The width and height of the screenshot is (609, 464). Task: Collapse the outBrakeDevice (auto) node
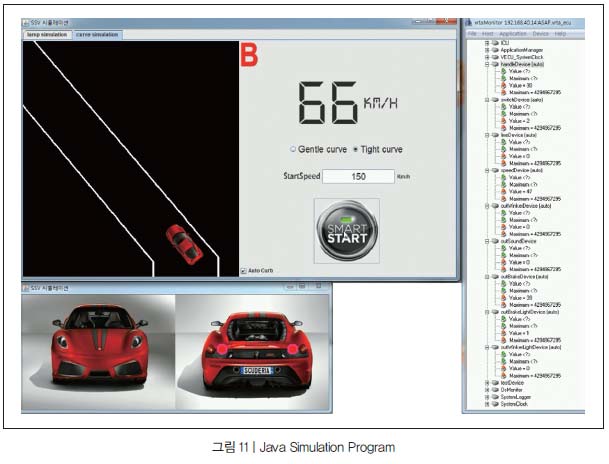click(487, 276)
